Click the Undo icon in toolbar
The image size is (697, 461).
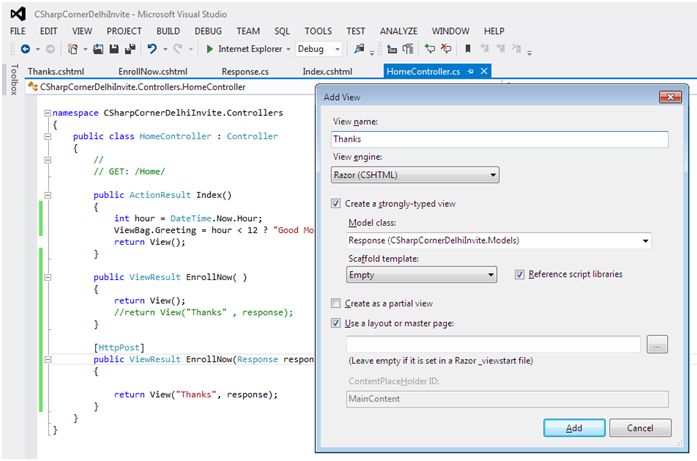click(152, 48)
